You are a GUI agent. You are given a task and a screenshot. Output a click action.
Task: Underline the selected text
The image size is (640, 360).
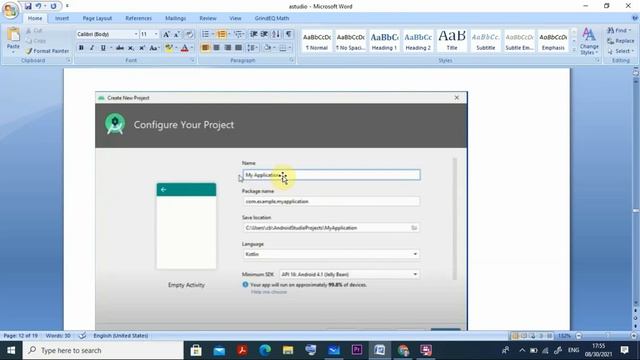click(103, 48)
